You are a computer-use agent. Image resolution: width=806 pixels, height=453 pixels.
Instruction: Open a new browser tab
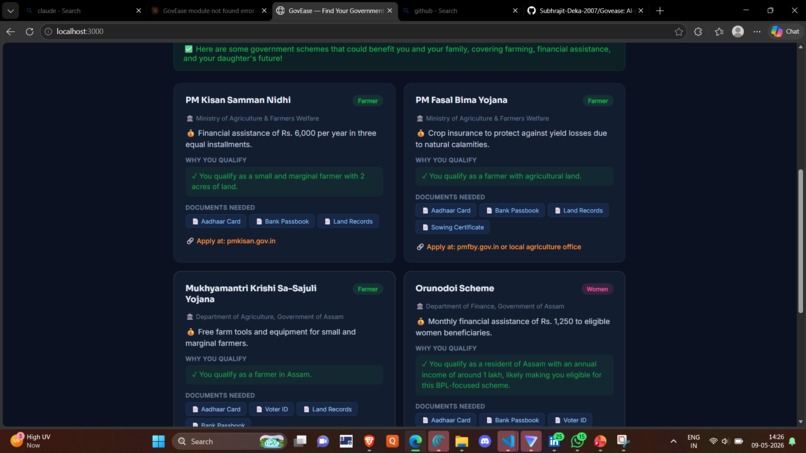click(660, 10)
